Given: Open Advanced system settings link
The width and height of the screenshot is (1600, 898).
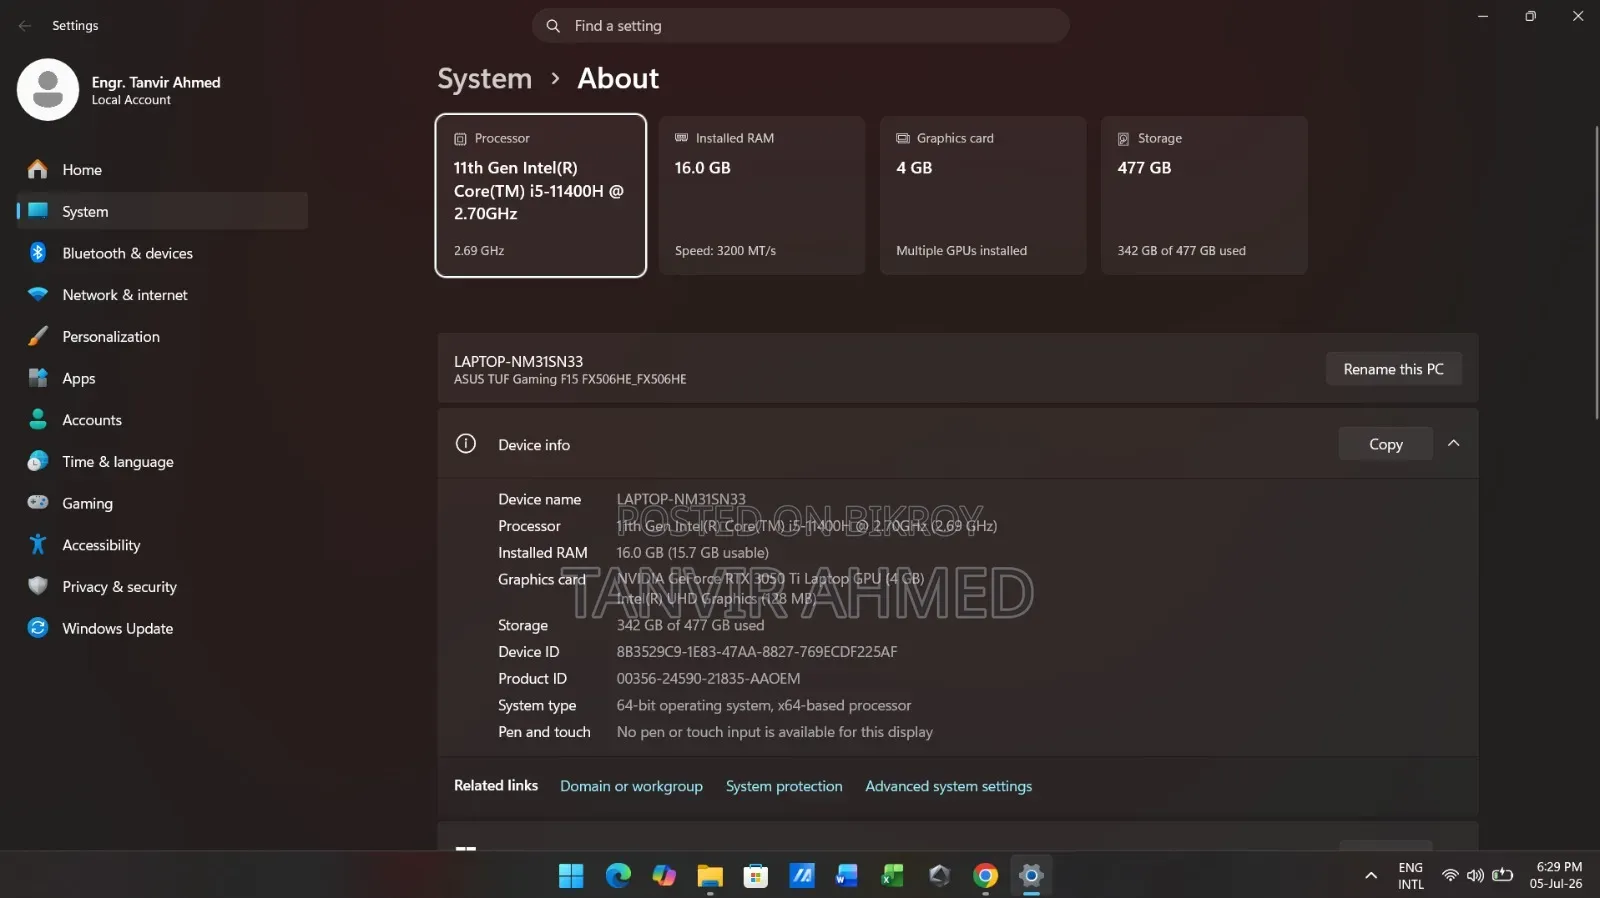Looking at the screenshot, I should 948,786.
